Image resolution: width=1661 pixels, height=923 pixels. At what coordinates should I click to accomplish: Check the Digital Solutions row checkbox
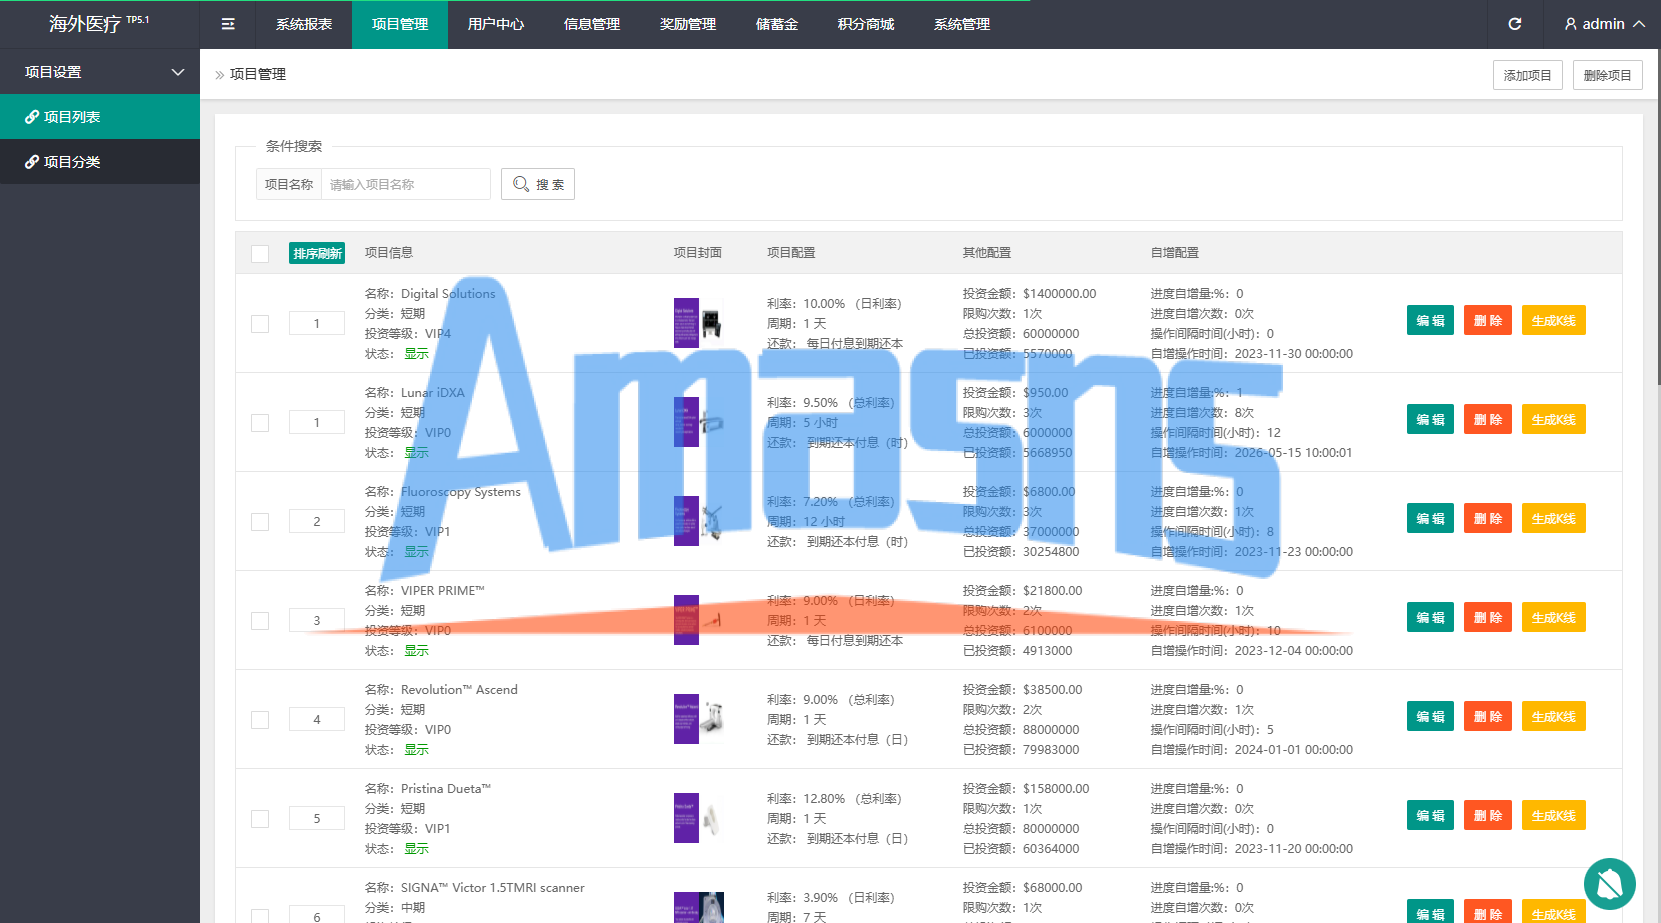260,323
